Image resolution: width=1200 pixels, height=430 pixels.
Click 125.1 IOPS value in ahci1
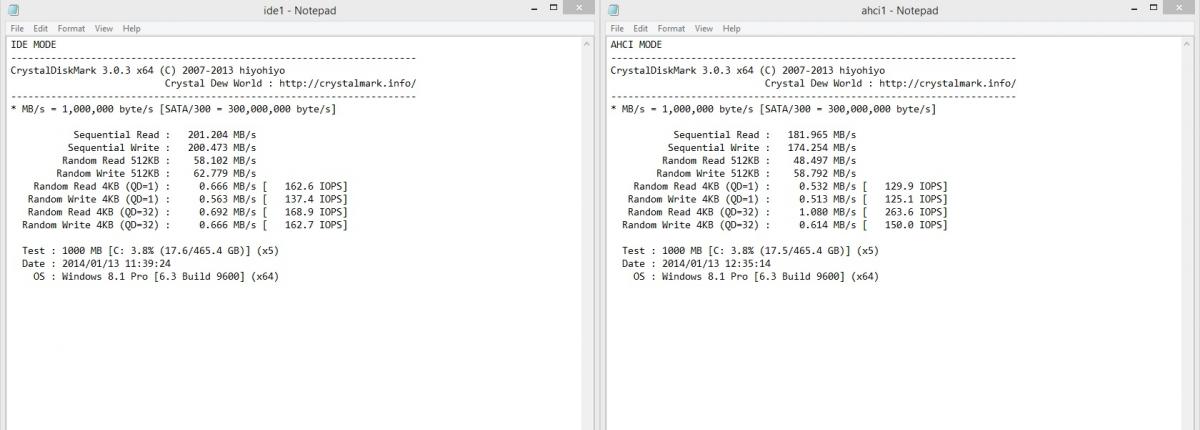coord(915,199)
